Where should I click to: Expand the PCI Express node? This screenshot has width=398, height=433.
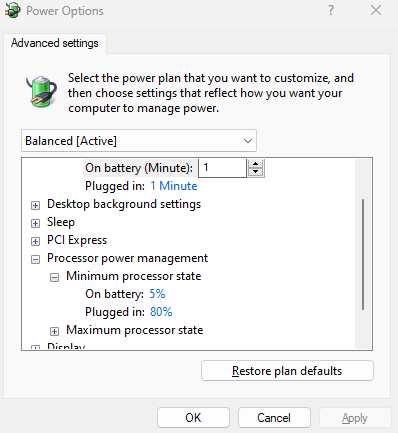(x=35, y=241)
